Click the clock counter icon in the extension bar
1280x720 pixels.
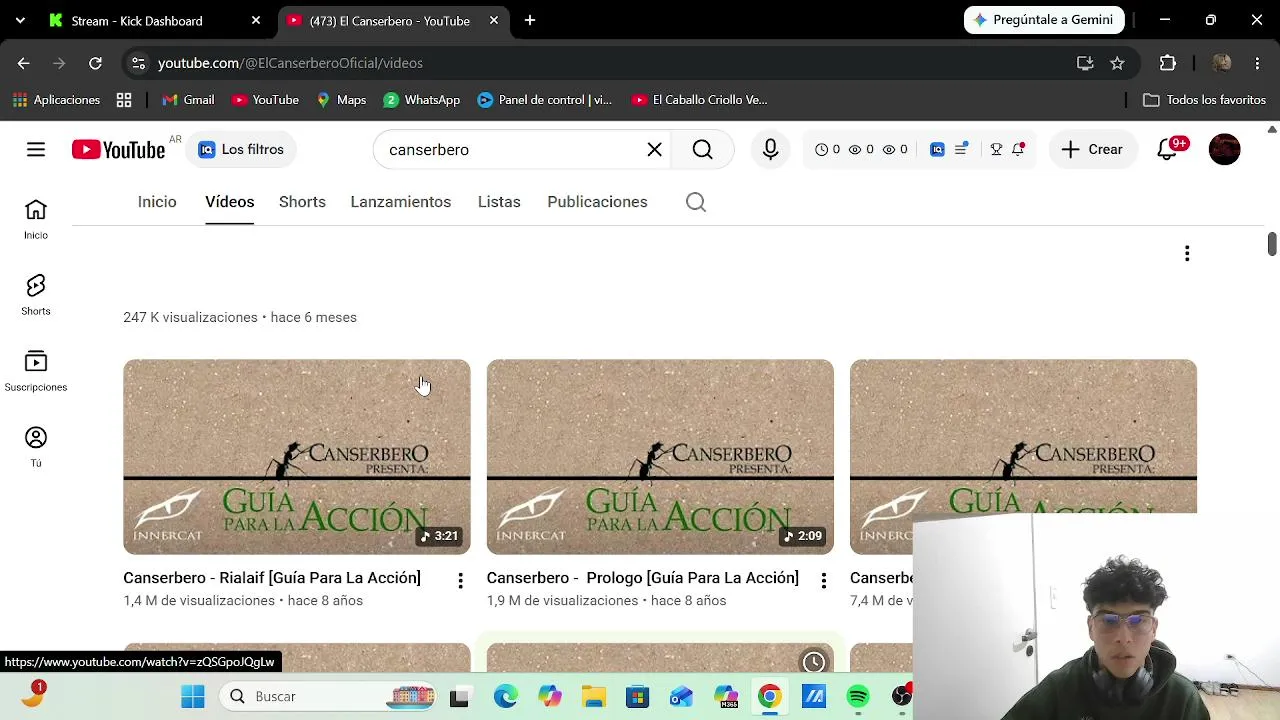click(821, 150)
